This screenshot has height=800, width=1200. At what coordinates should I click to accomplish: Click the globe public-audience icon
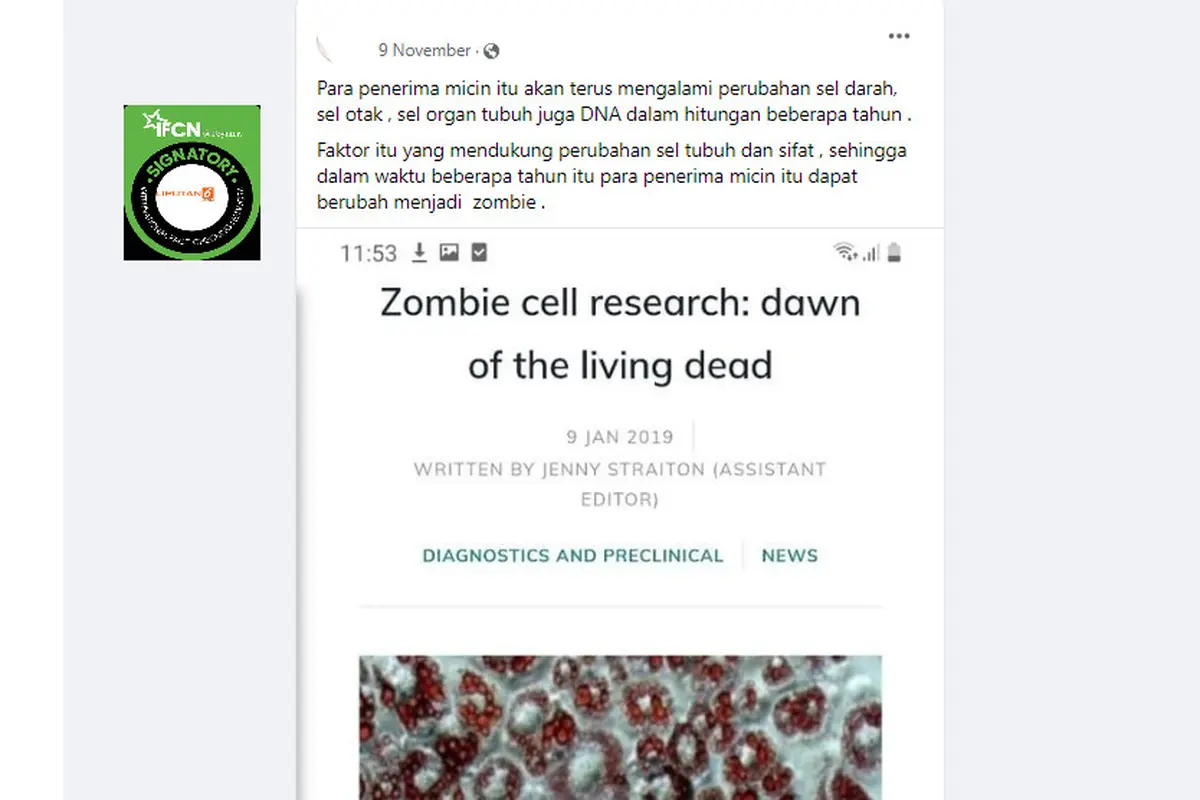[491, 51]
